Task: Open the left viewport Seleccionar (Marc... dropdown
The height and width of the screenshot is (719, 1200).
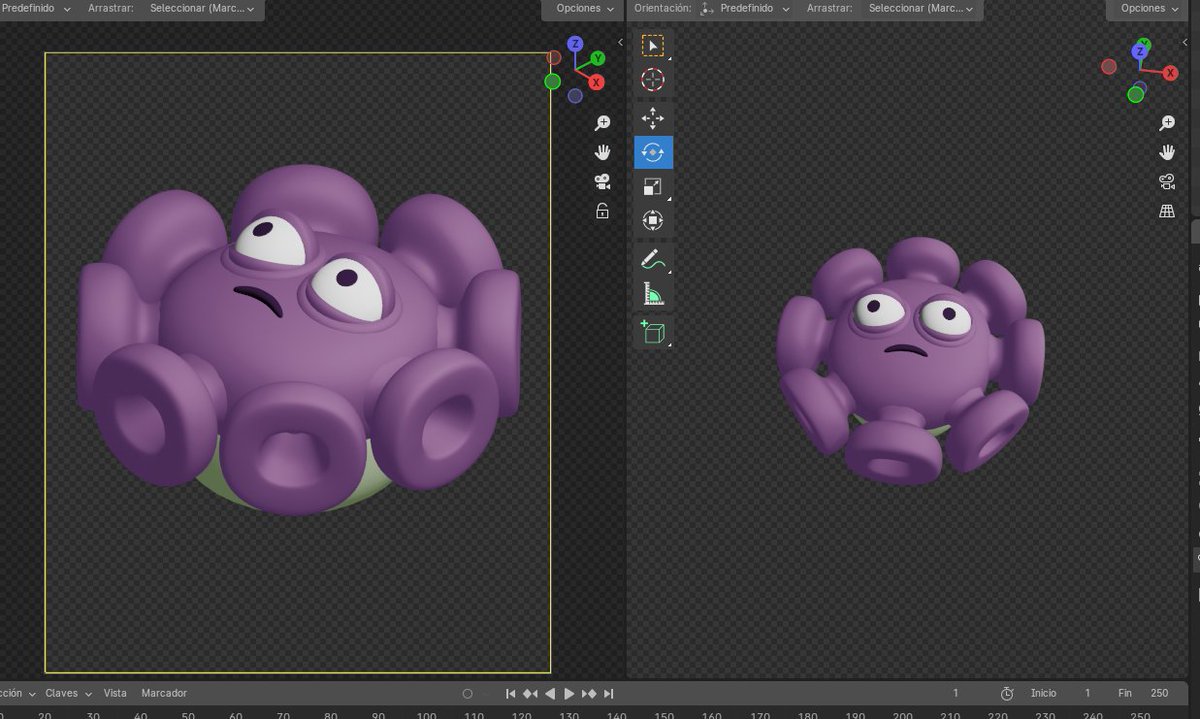Action: [201, 8]
